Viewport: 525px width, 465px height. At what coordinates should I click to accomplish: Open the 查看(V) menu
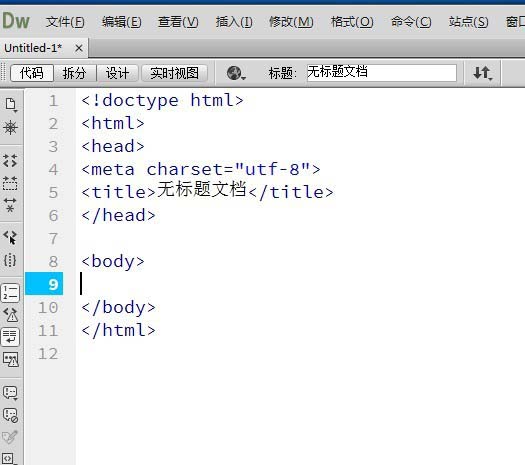[x=178, y=22]
